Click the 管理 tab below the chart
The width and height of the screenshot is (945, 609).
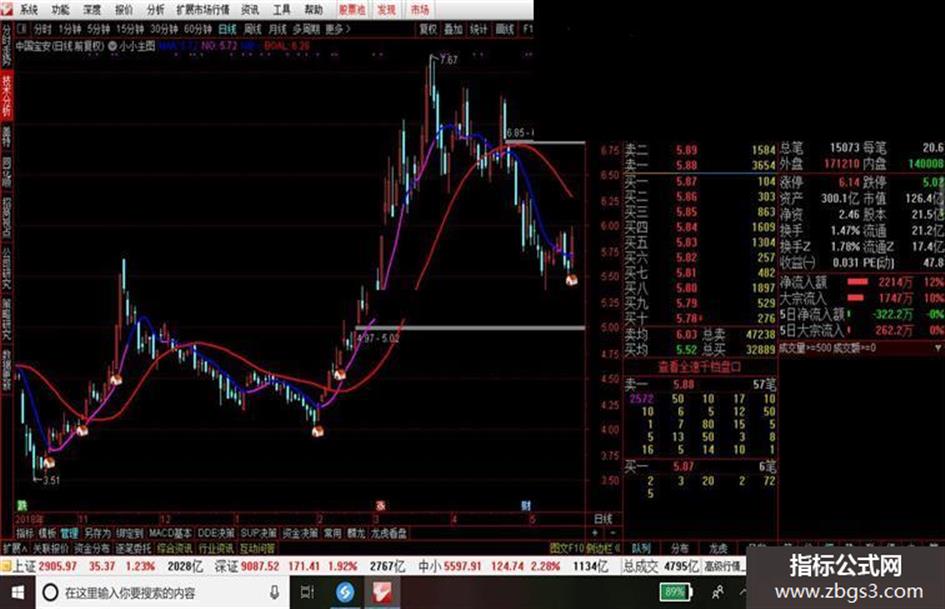pos(69,533)
